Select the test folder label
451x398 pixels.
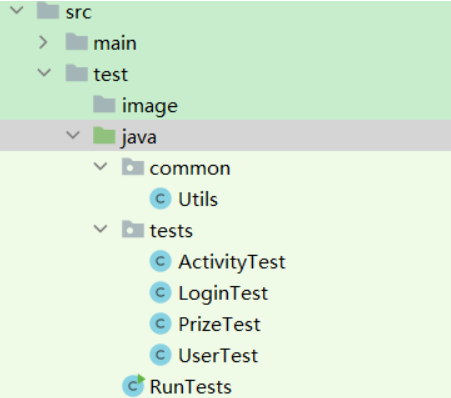pos(111,74)
